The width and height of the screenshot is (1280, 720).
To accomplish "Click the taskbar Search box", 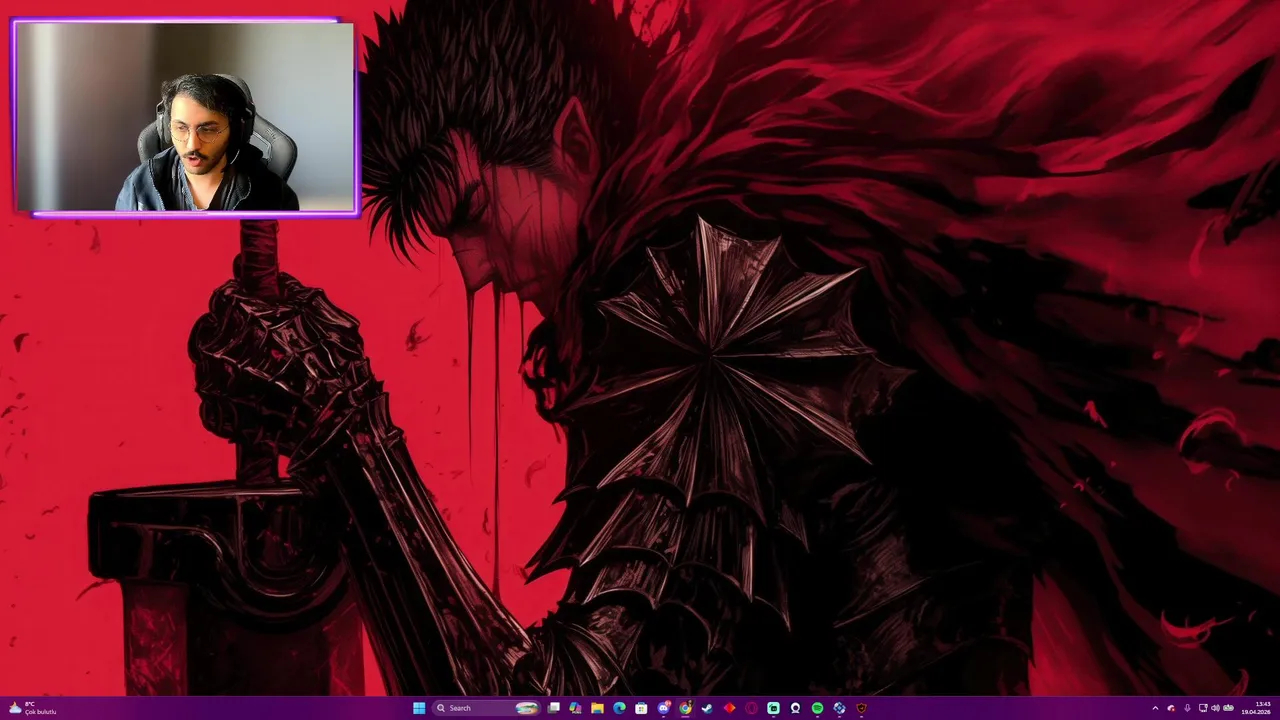I will [x=486, y=708].
